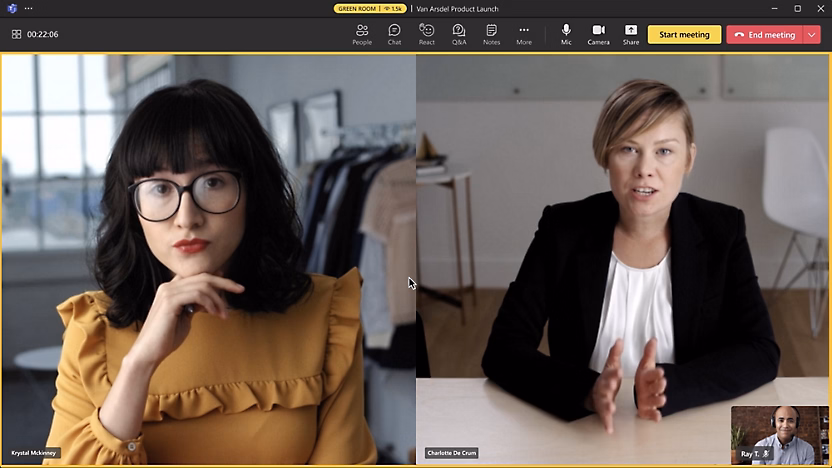Viewport: 832px width, 468px height.
Task: Open meeting Notes
Action: (491, 34)
